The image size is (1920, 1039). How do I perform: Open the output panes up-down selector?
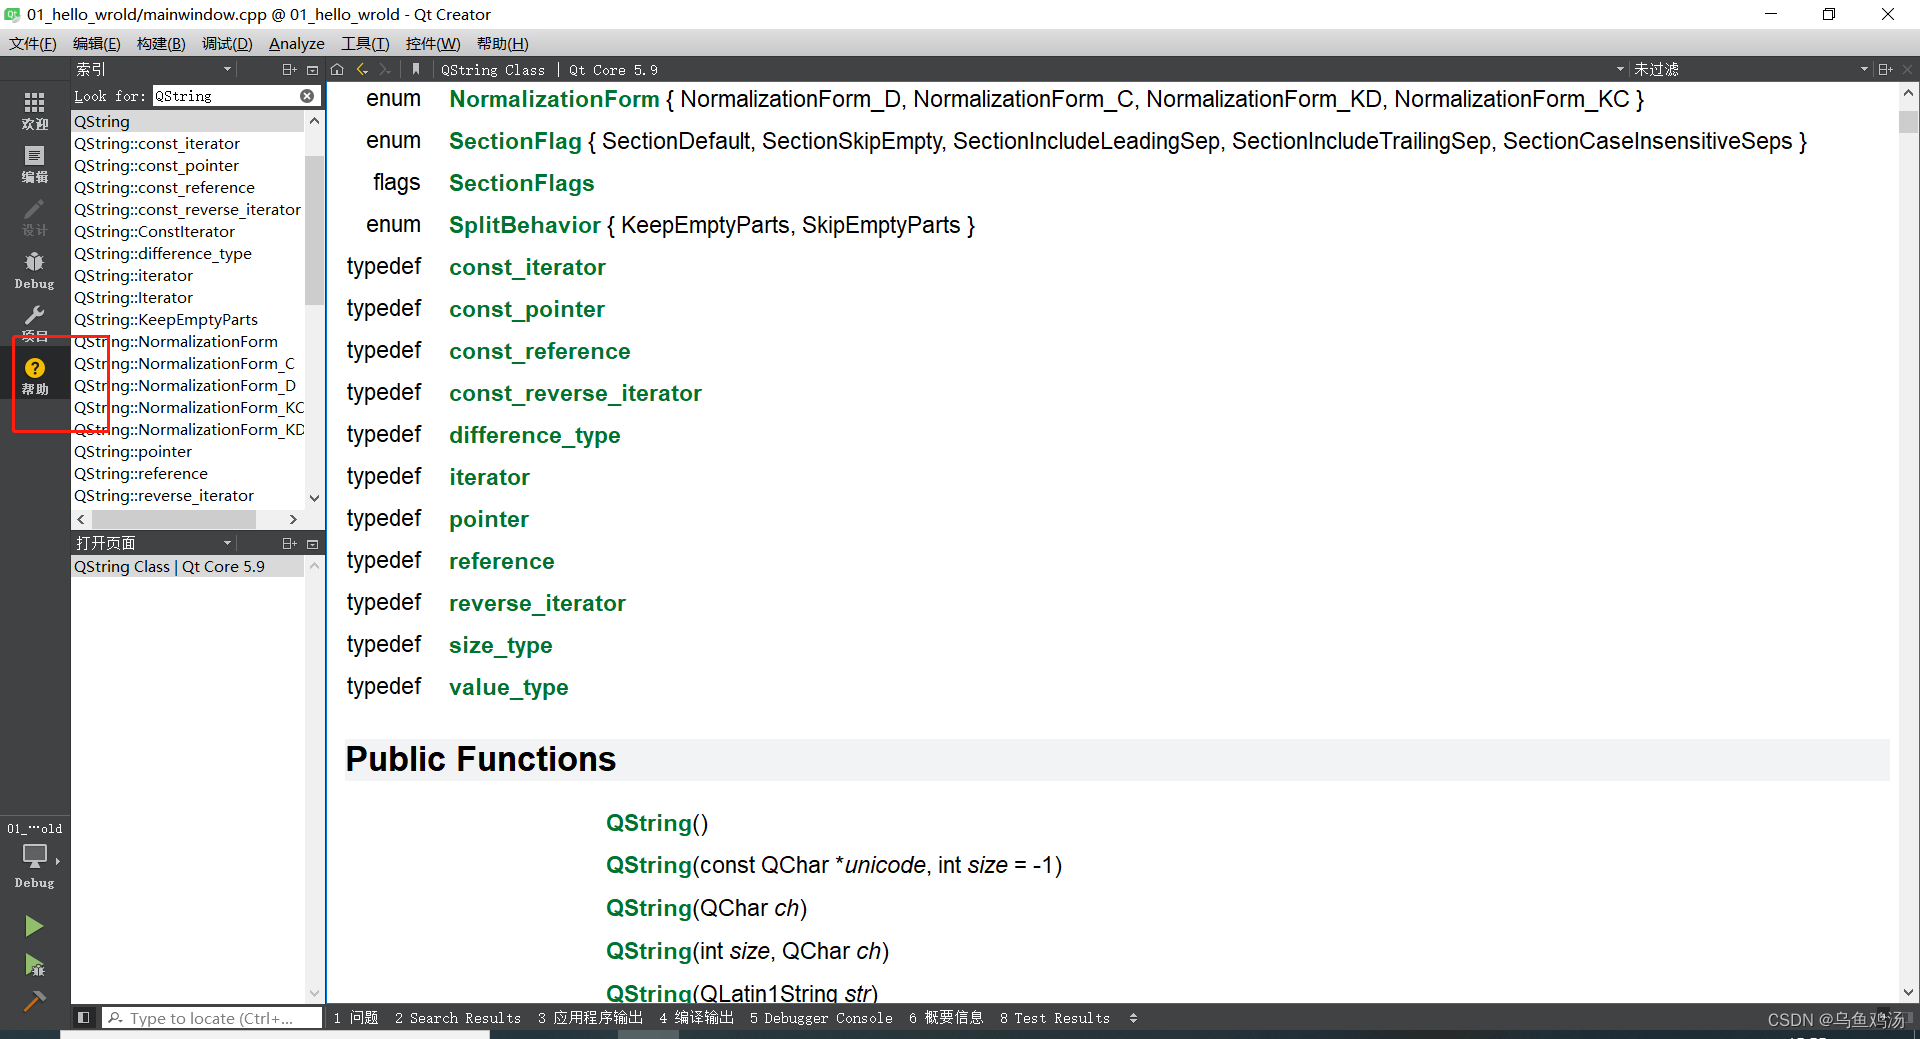point(1133,1018)
